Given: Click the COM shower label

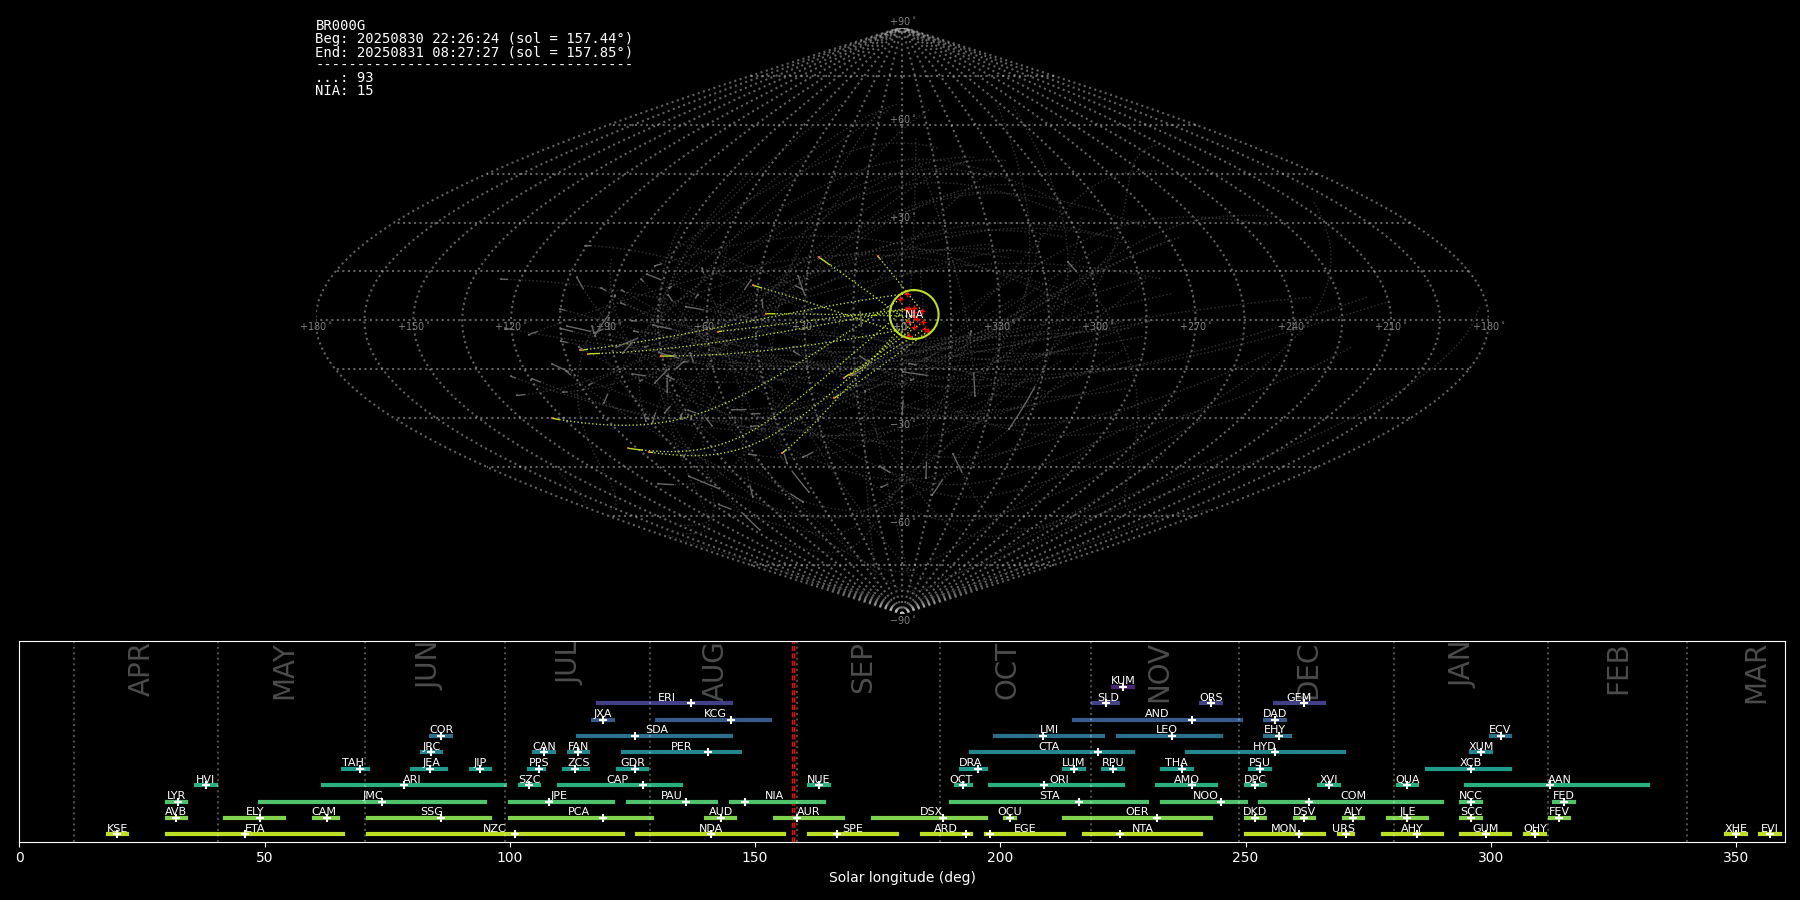Looking at the screenshot, I should click(1353, 796).
